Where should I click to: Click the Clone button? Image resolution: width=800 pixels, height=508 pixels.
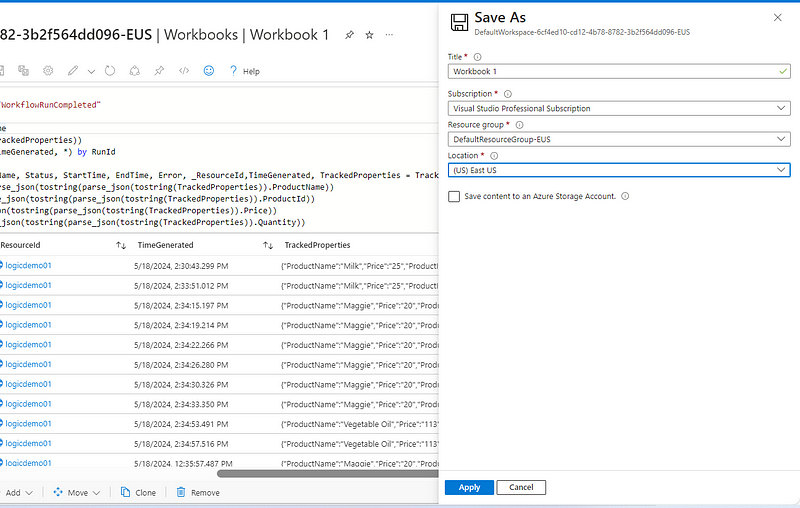pos(138,493)
